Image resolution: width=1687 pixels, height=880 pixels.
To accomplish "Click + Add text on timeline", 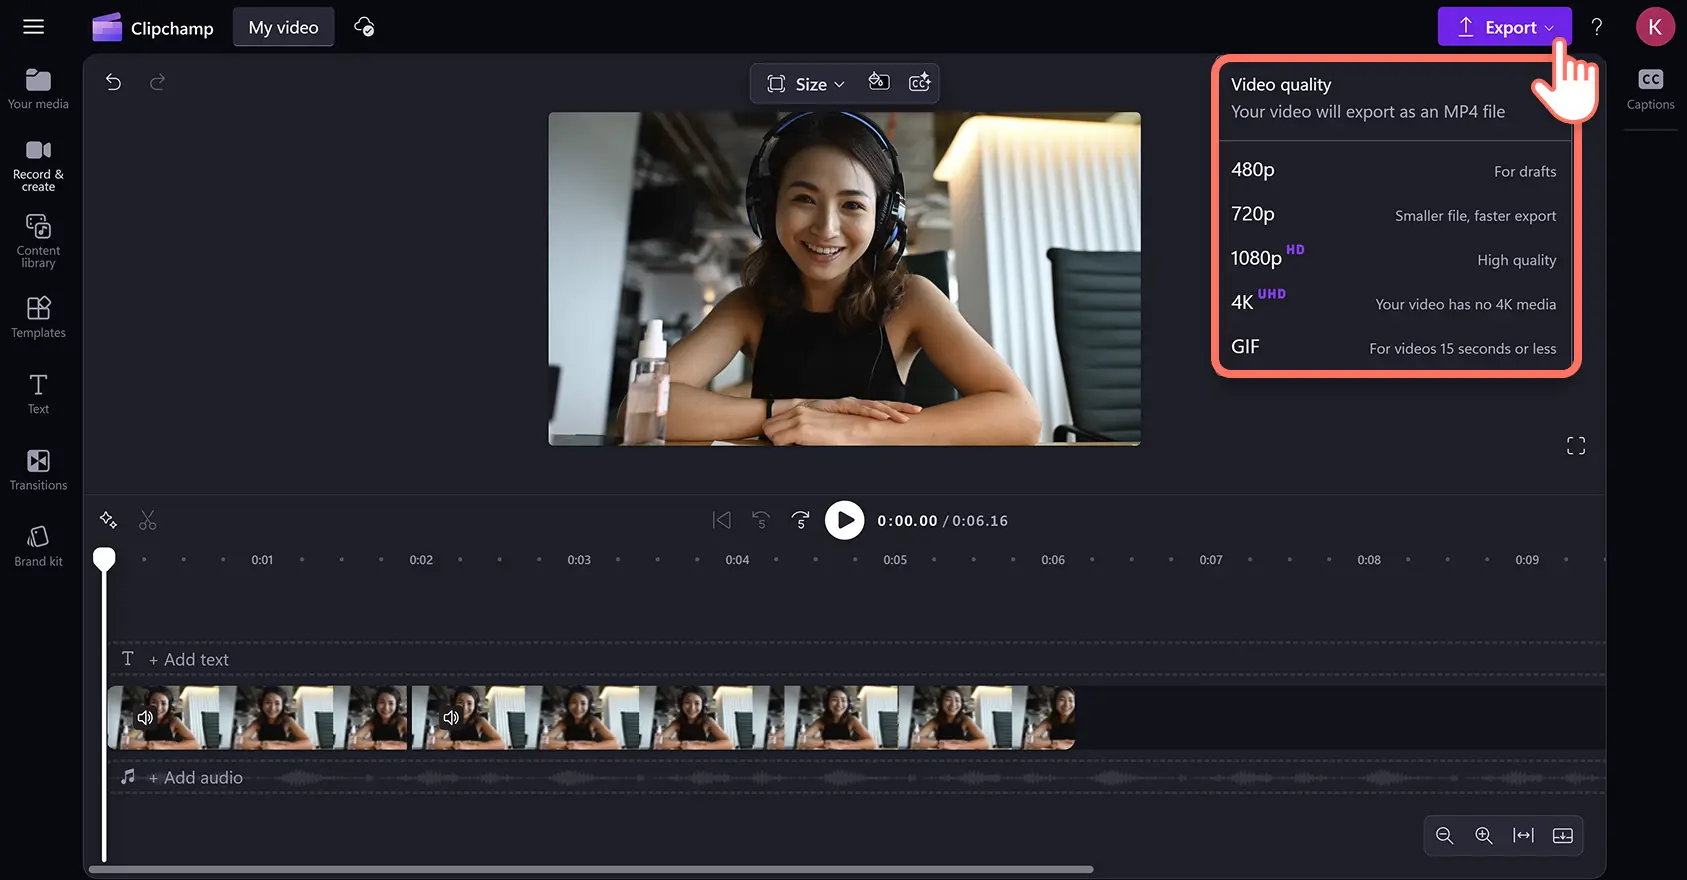I will click(x=189, y=660).
